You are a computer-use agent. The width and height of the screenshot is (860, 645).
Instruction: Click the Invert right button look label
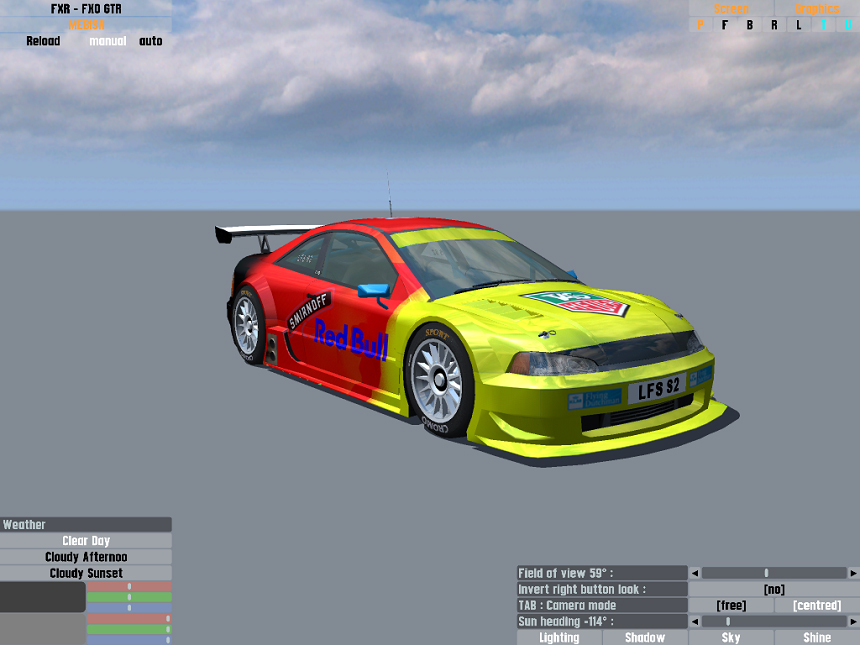602,590
